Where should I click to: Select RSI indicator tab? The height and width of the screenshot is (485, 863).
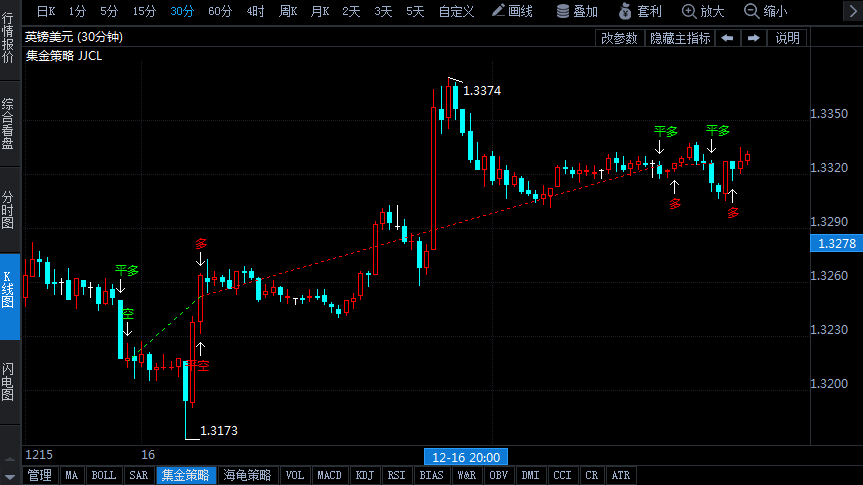pos(396,475)
